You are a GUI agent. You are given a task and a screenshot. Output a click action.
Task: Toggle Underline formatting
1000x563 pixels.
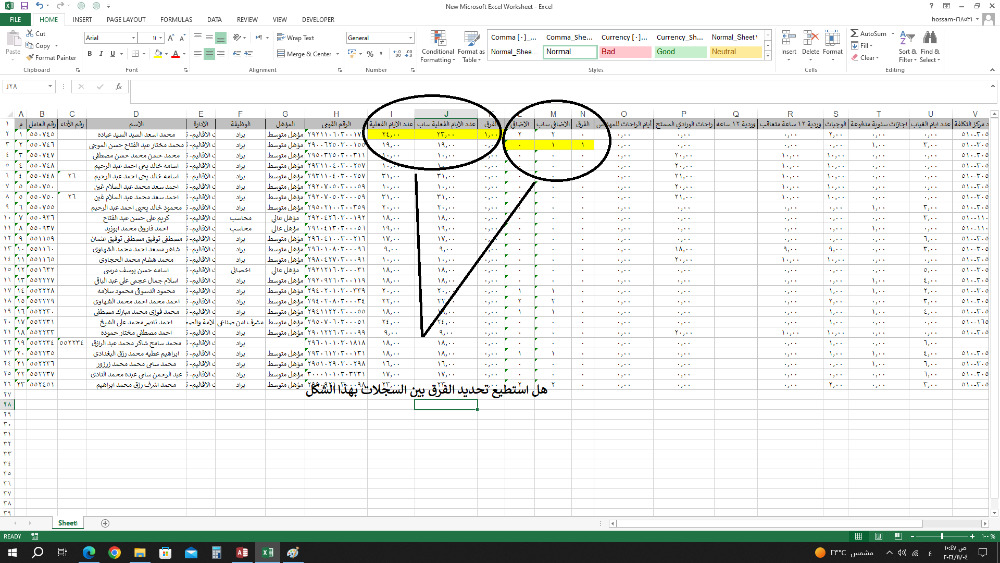[x=112, y=53]
